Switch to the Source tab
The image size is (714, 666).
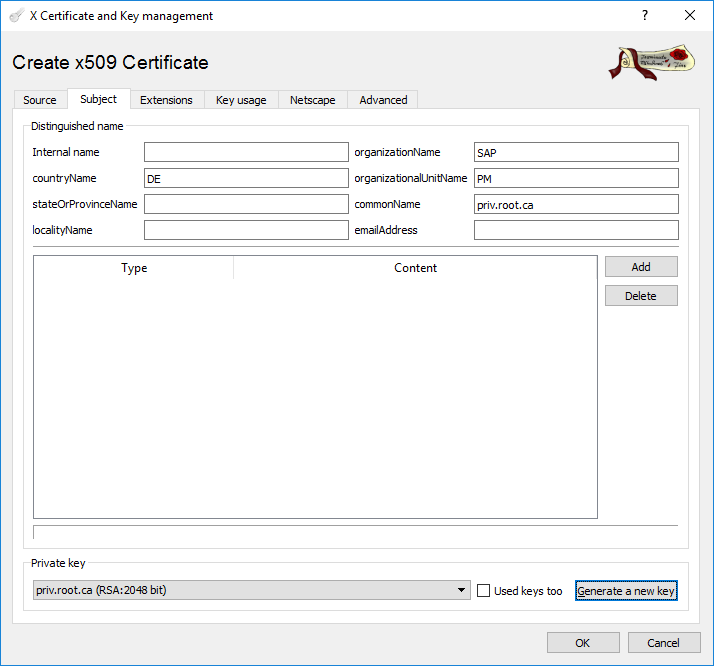coord(40,100)
